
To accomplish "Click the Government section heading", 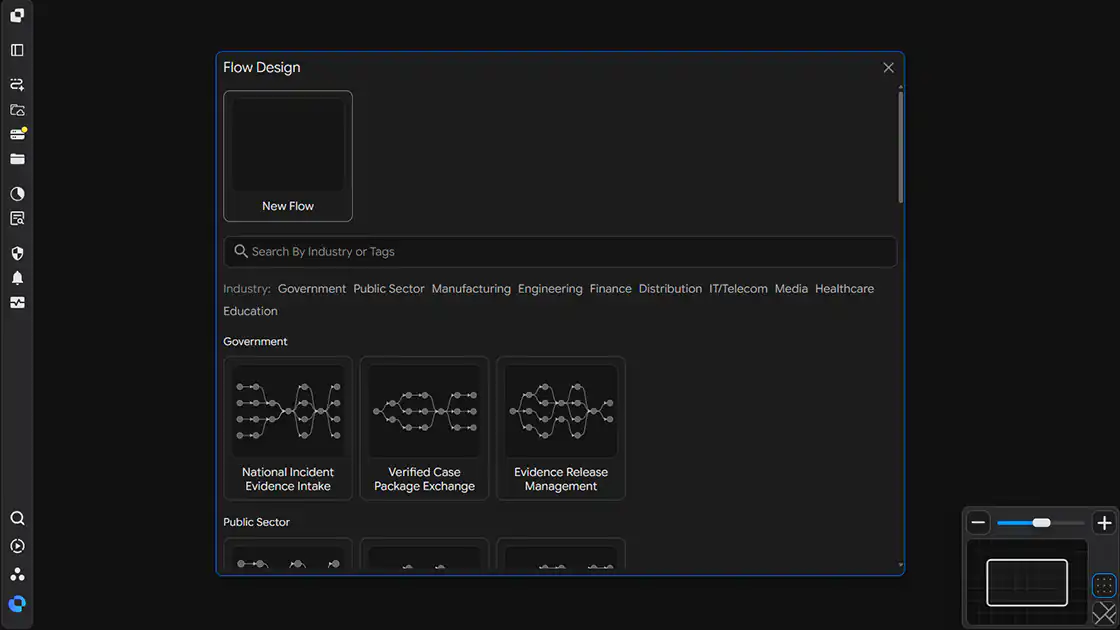I will [255, 341].
